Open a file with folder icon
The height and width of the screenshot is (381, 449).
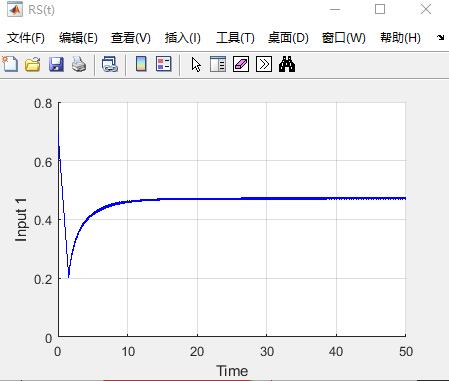(x=33, y=64)
